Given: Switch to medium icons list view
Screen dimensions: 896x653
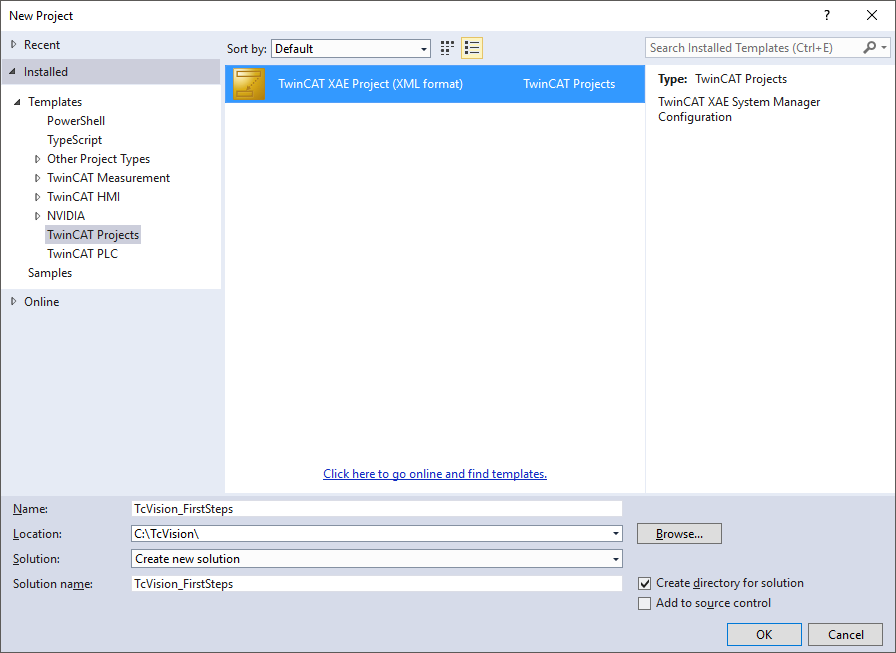Looking at the screenshot, I should coord(472,49).
